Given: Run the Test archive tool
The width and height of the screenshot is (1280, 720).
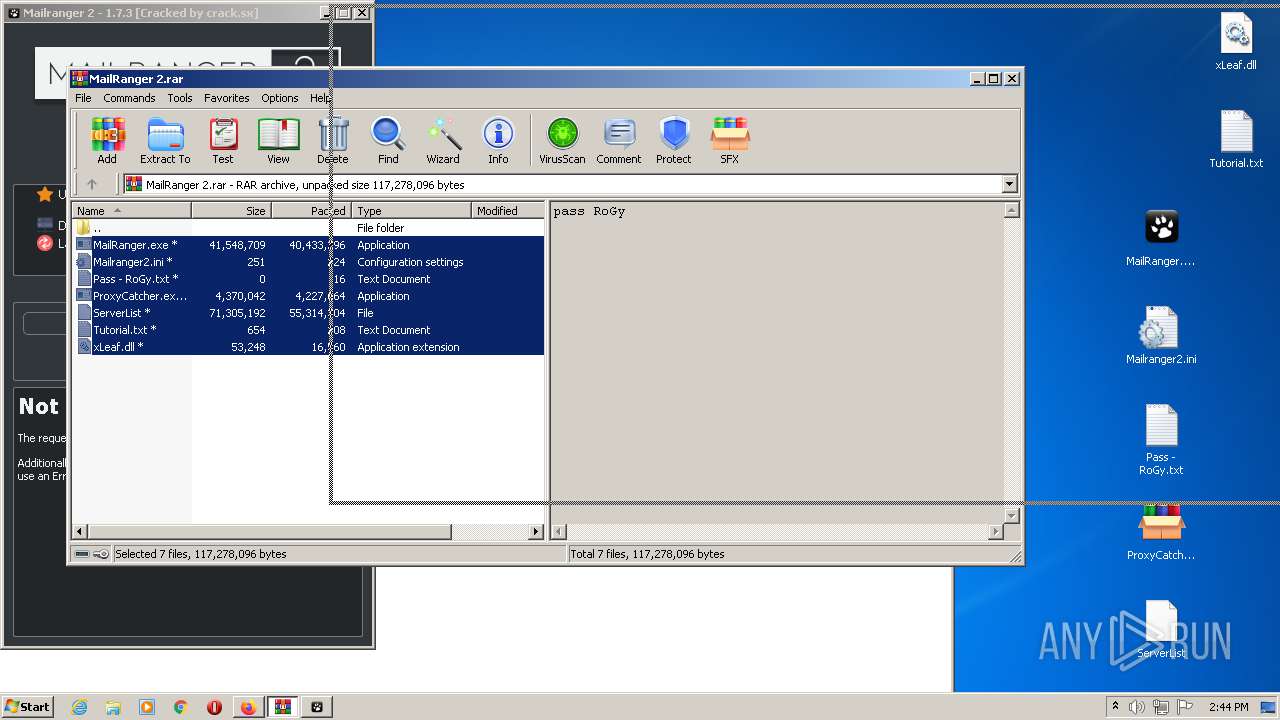Looking at the screenshot, I should pyautogui.click(x=223, y=140).
